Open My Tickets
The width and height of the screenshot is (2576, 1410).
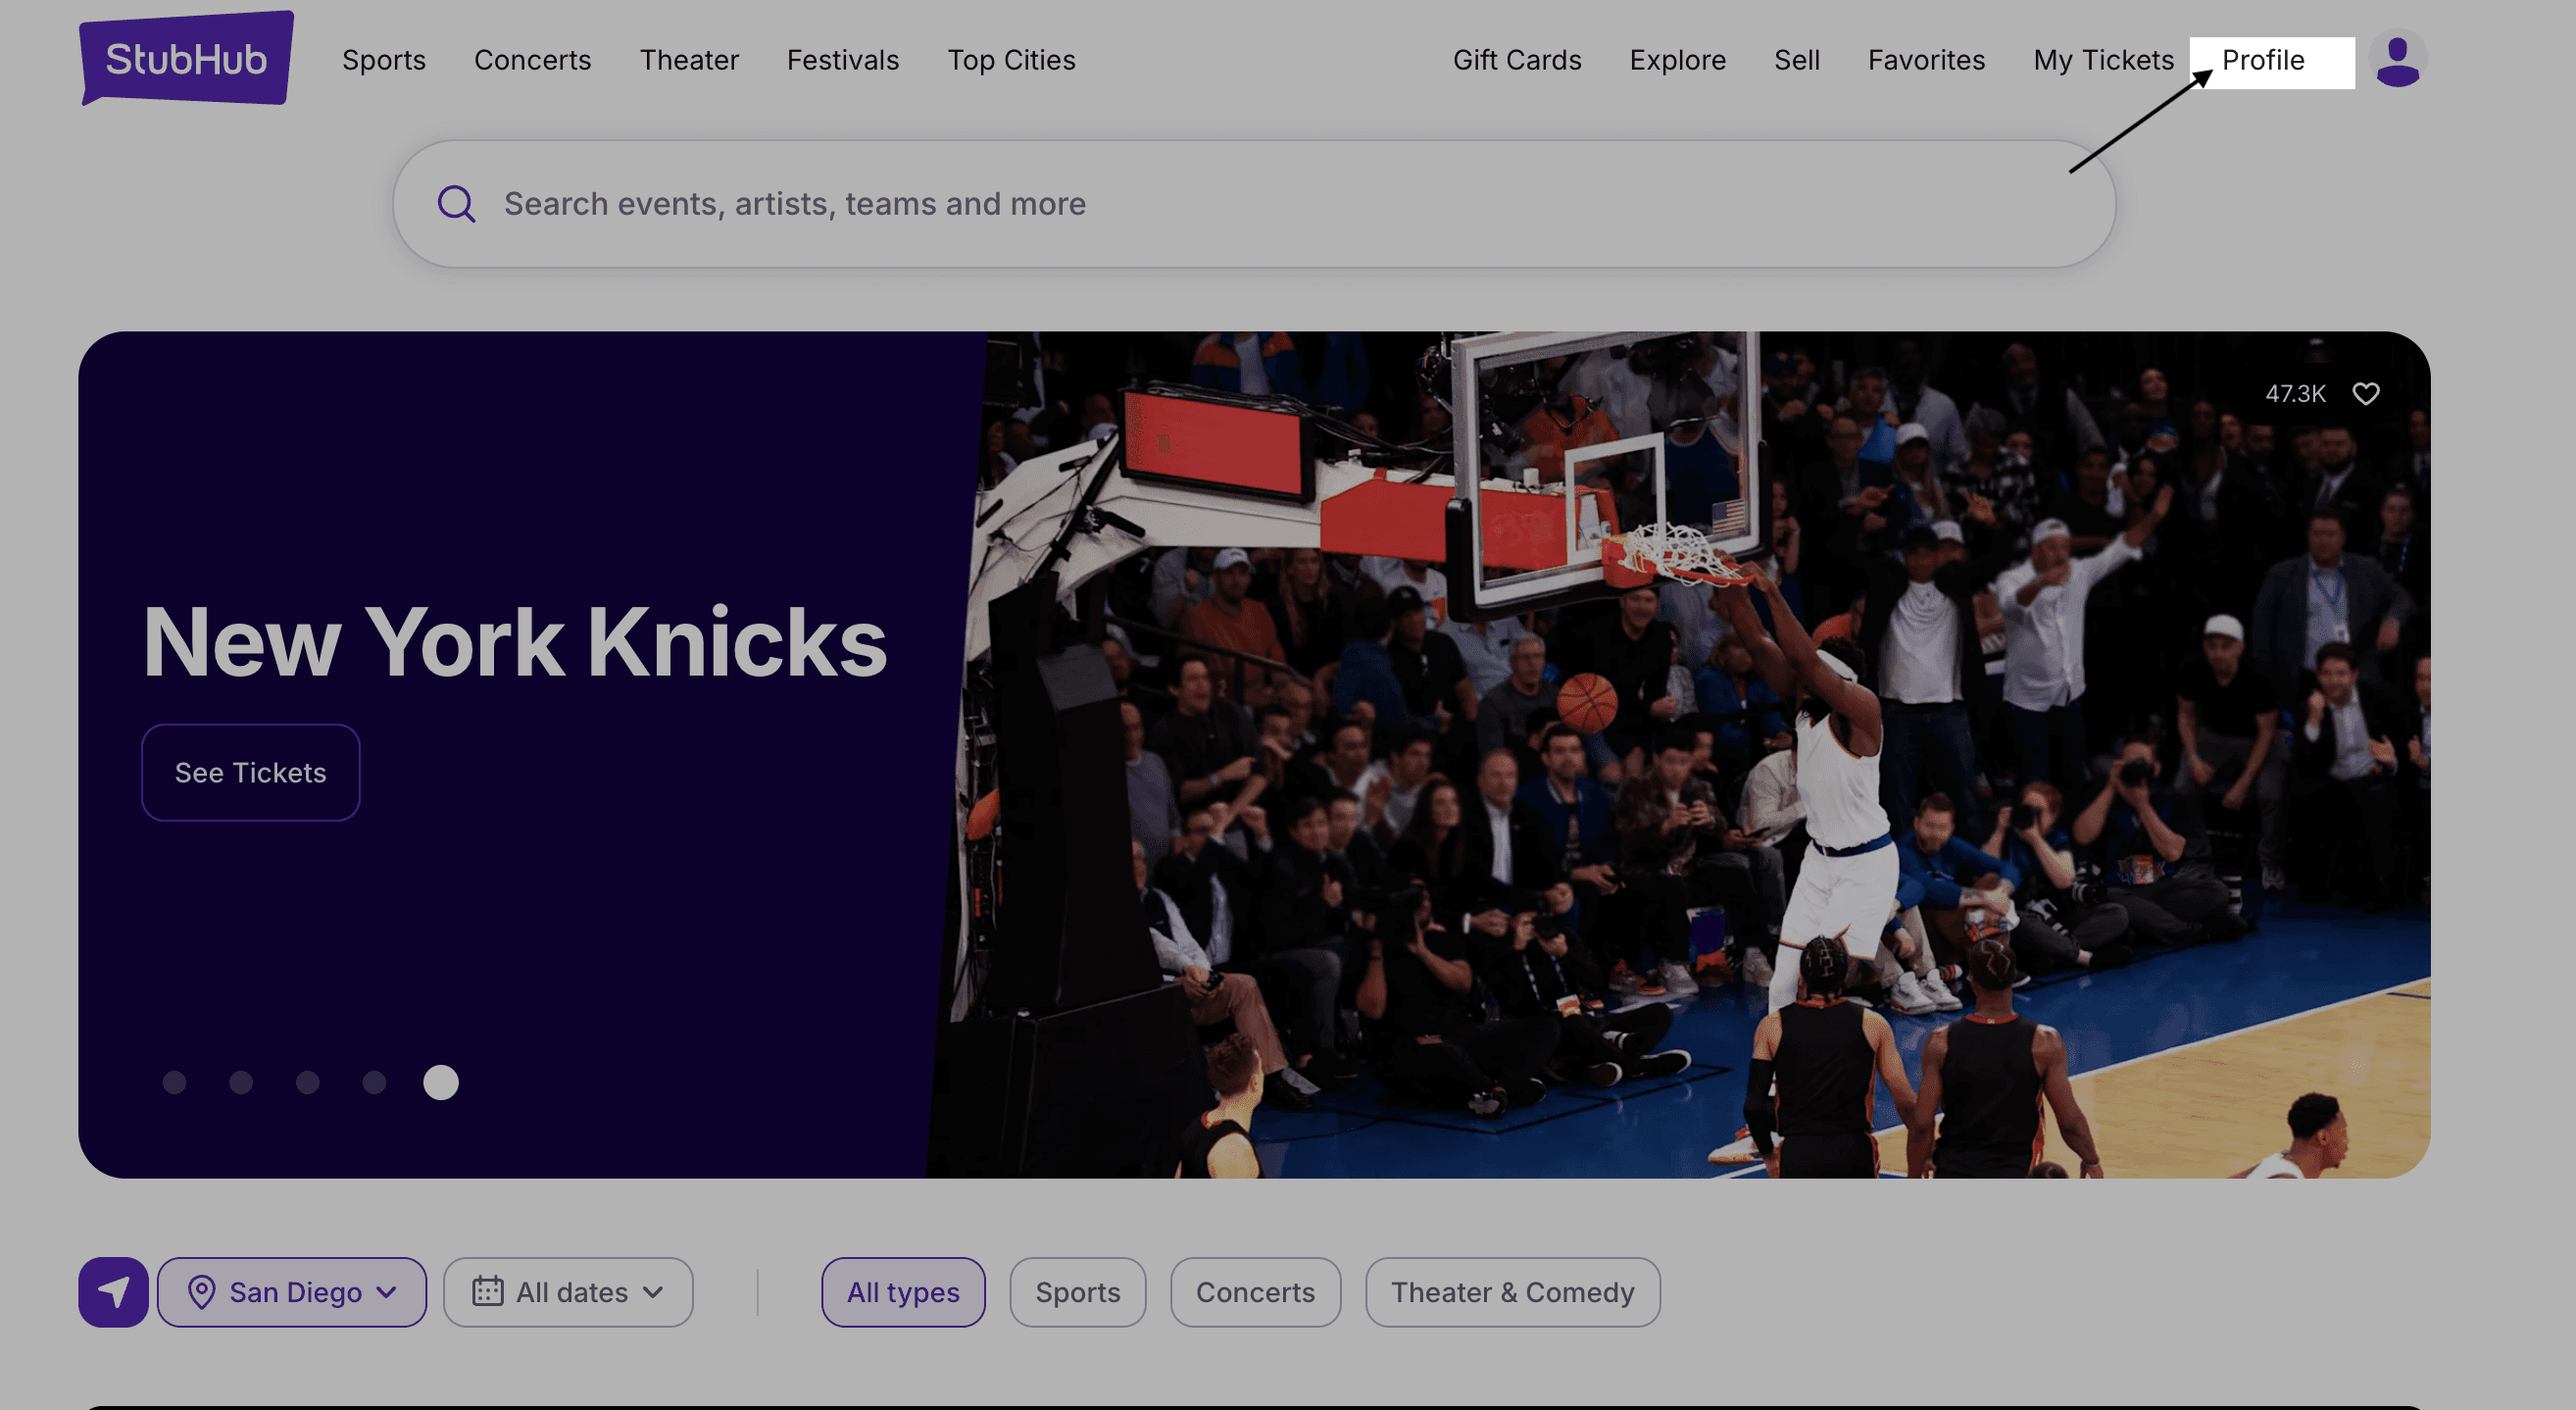click(x=2104, y=60)
